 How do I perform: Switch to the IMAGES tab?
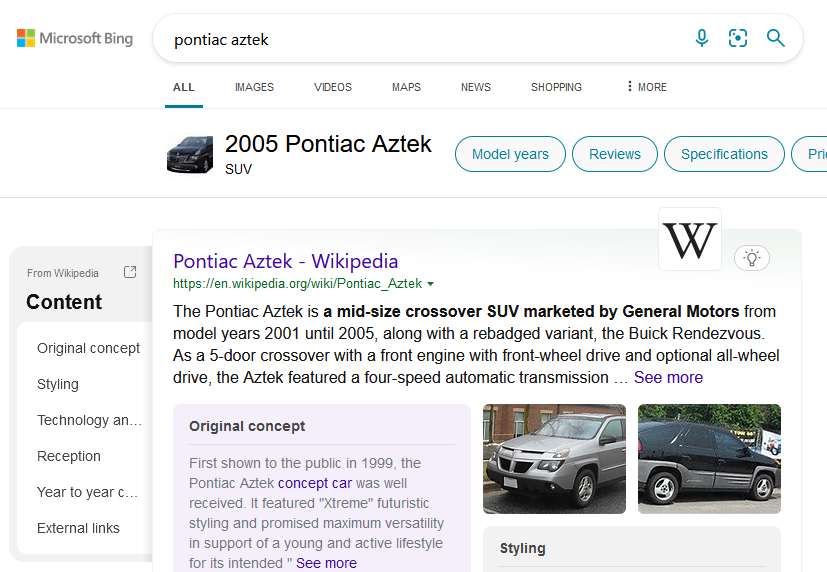pyautogui.click(x=254, y=87)
